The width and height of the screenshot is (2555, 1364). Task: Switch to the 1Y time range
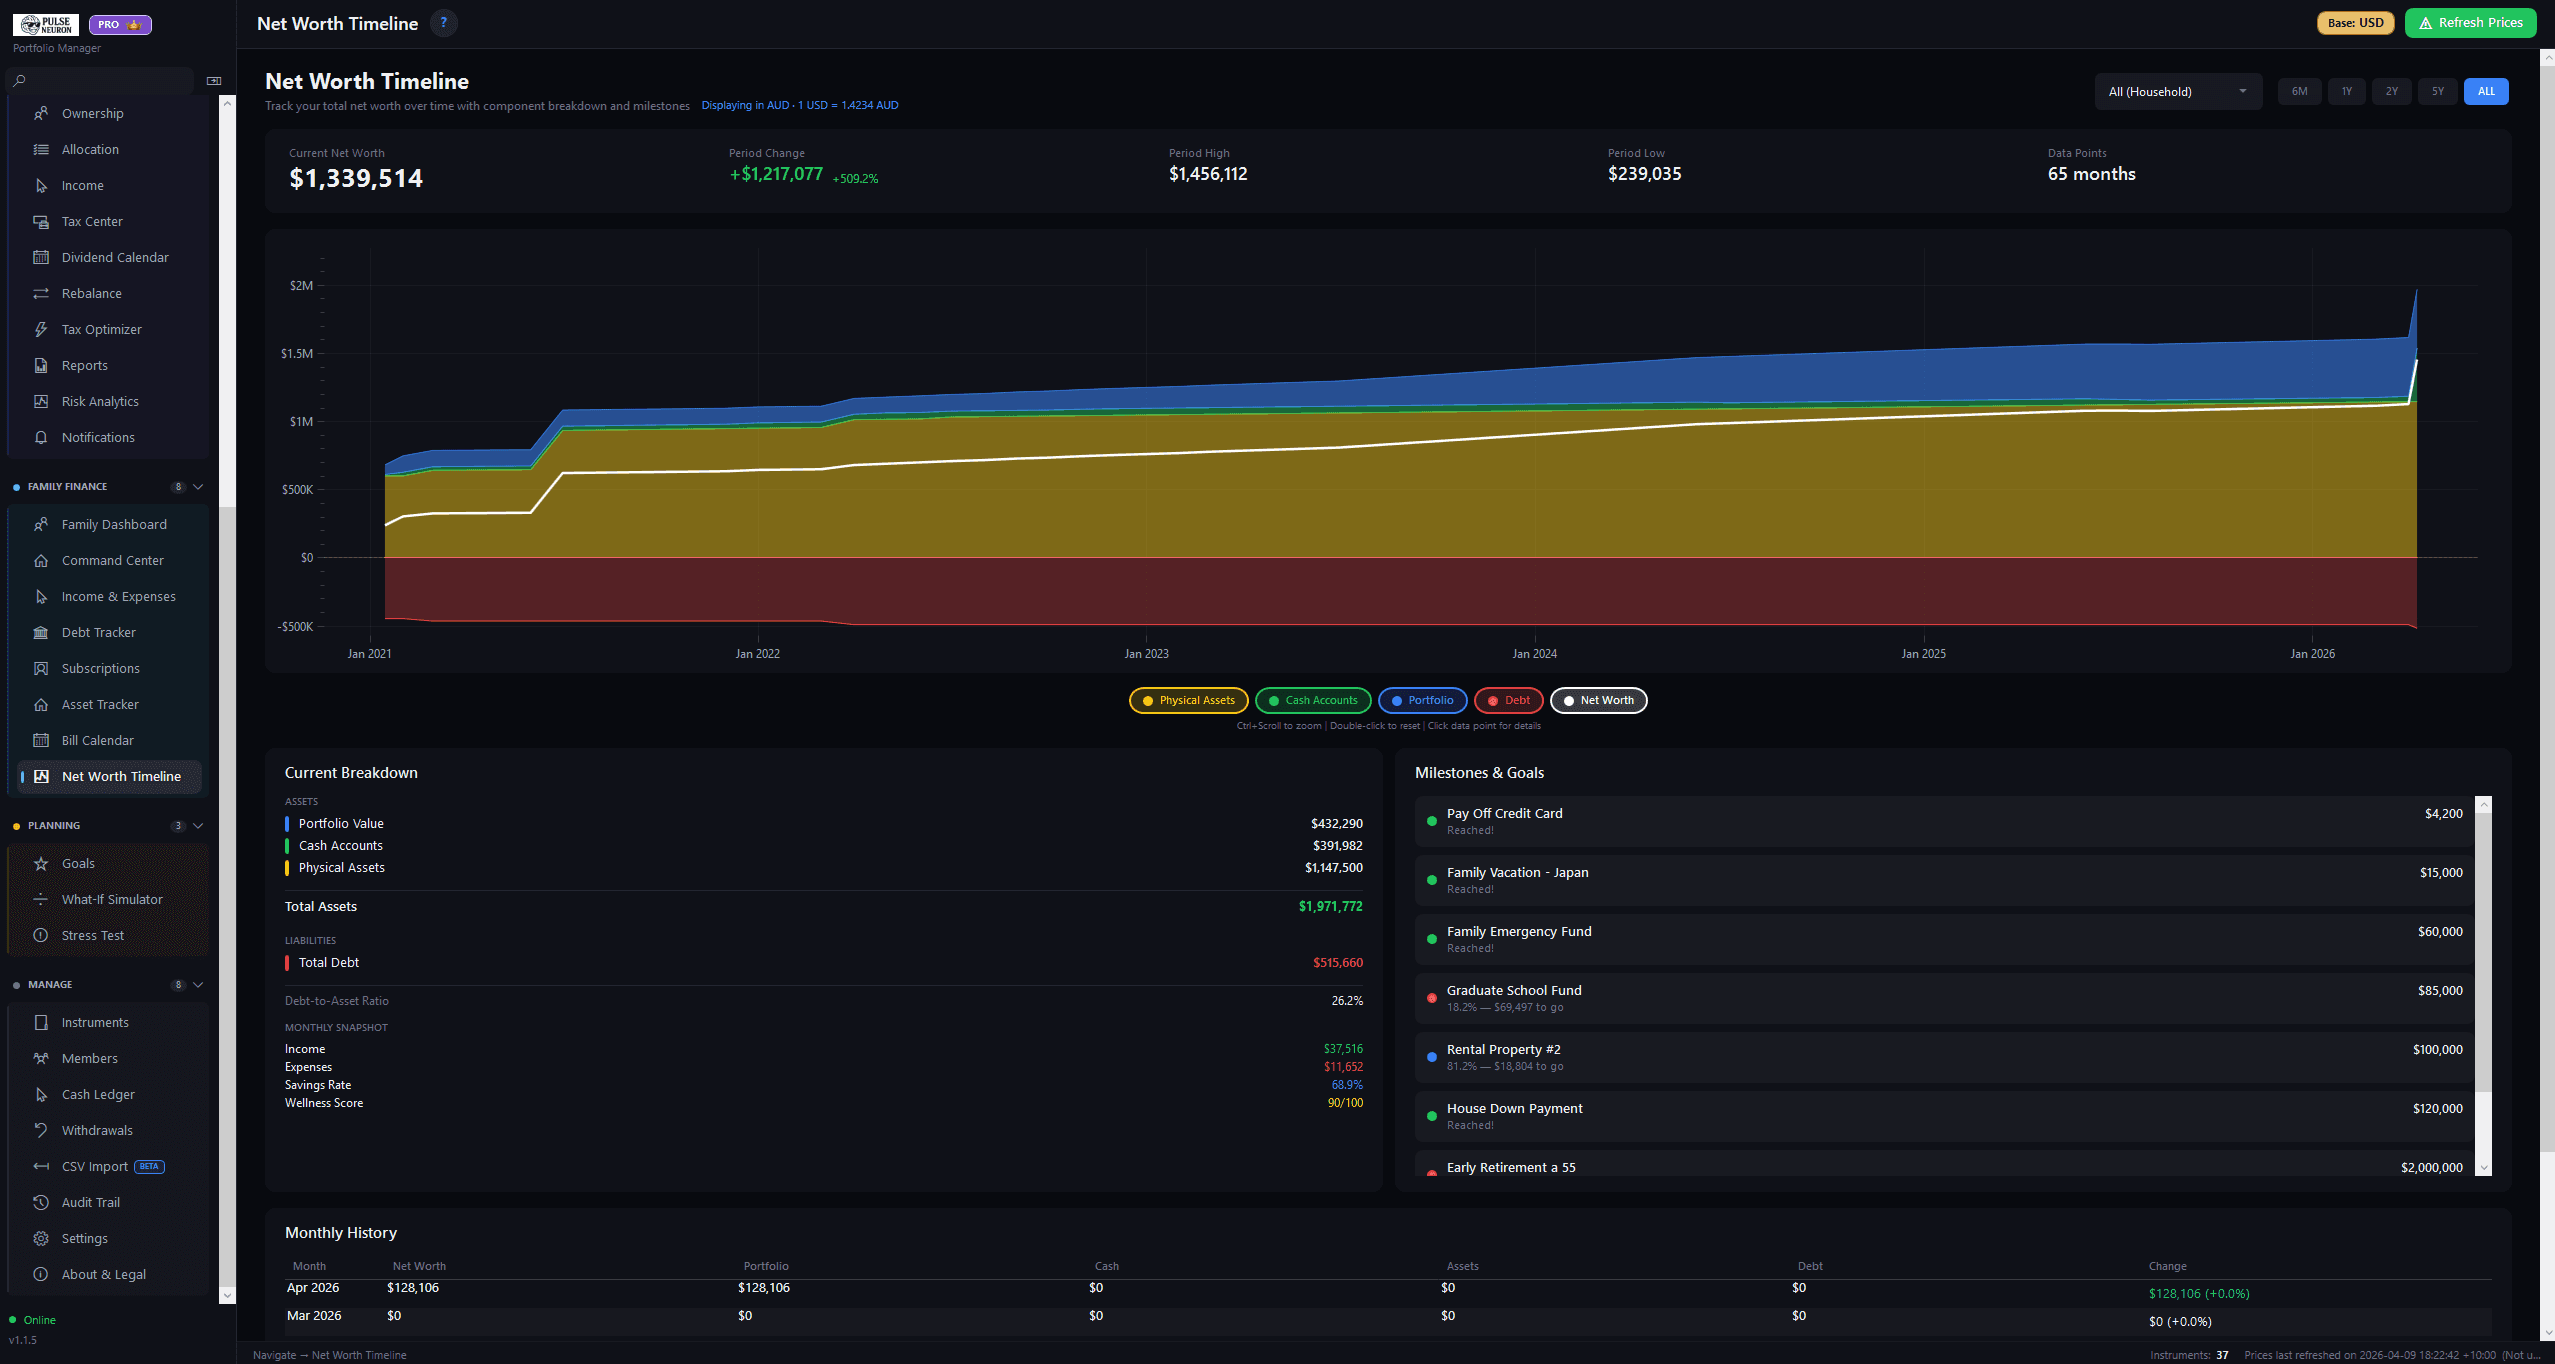coord(2346,91)
